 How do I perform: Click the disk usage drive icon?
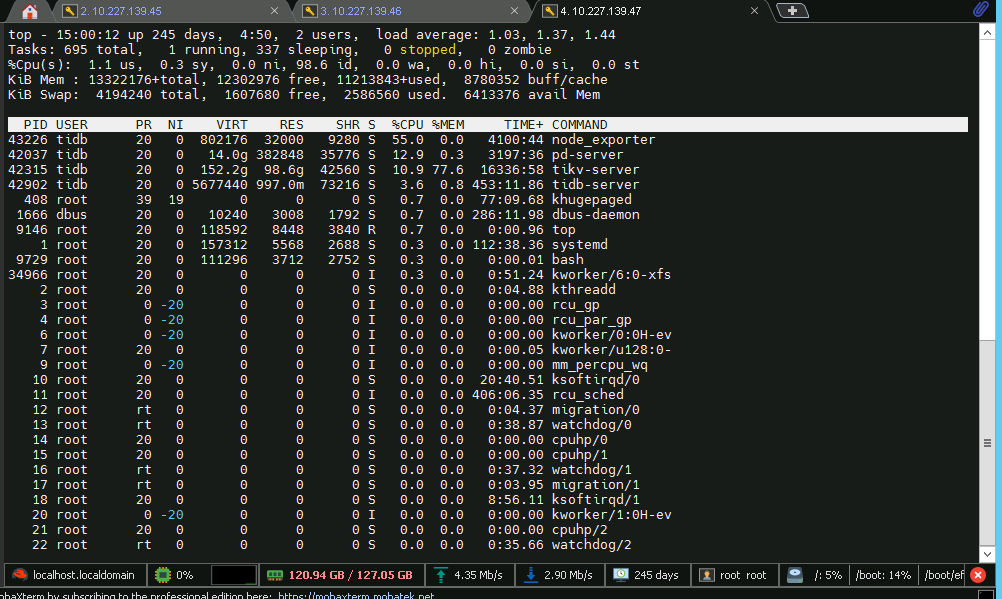(x=794, y=575)
